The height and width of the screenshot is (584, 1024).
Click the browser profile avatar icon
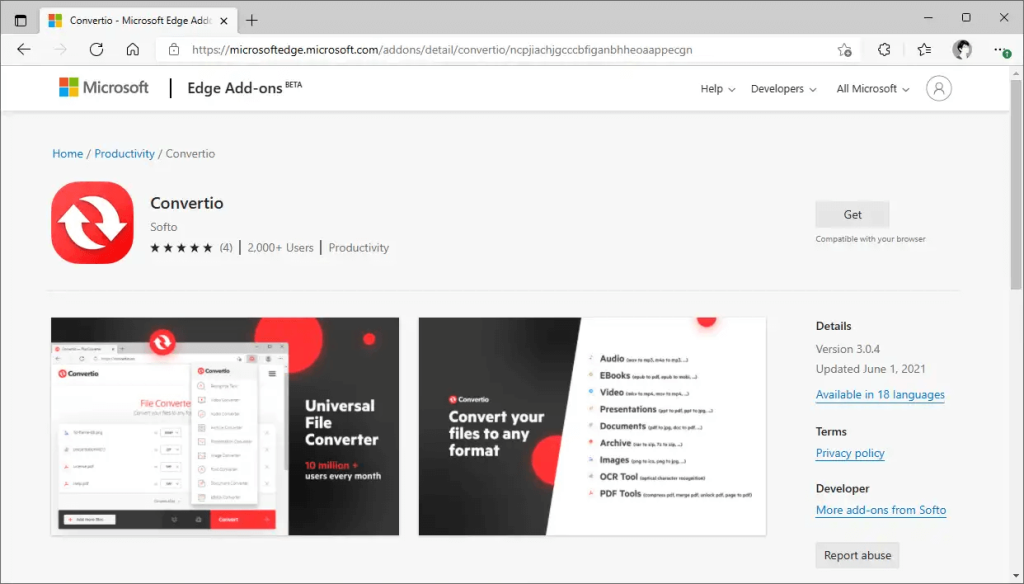pyautogui.click(x=962, y=49)
